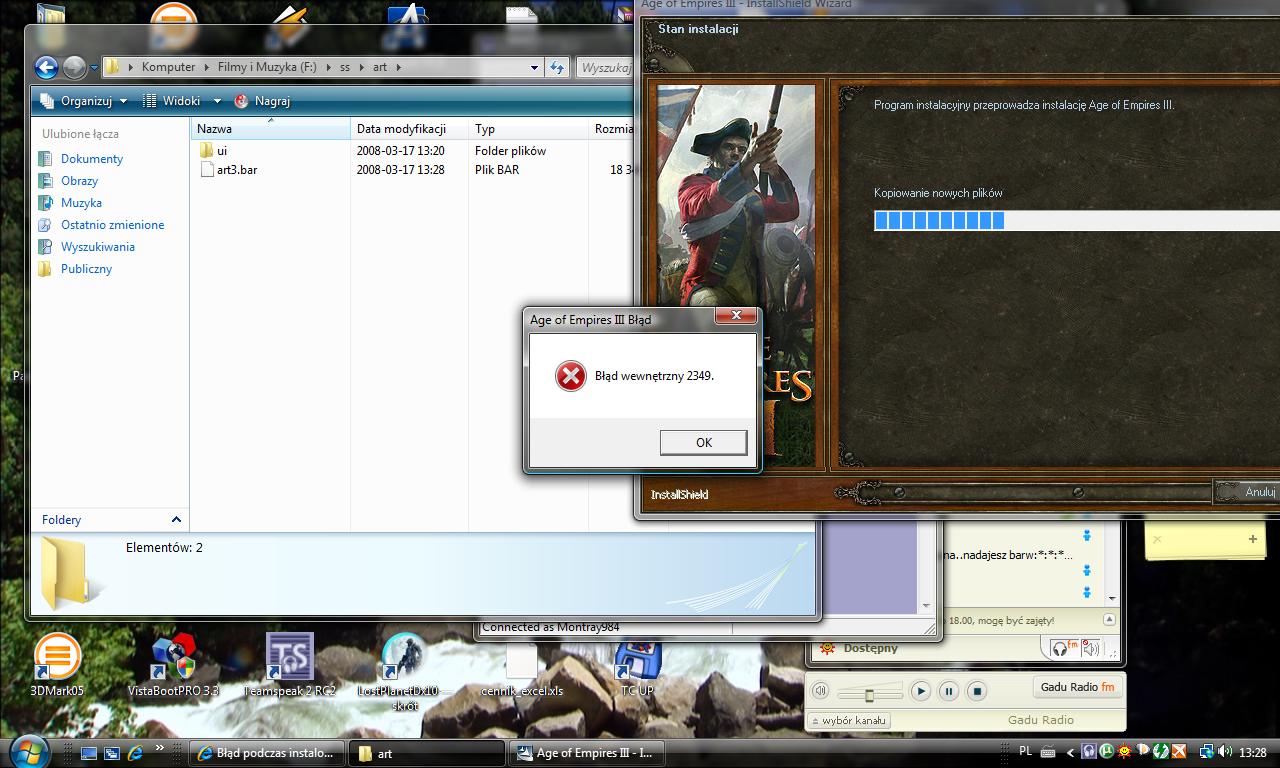Refresh the Explorer folder view
This screenshot has height=768, width=1280.
pyautogui.click(x=557, y=68)
